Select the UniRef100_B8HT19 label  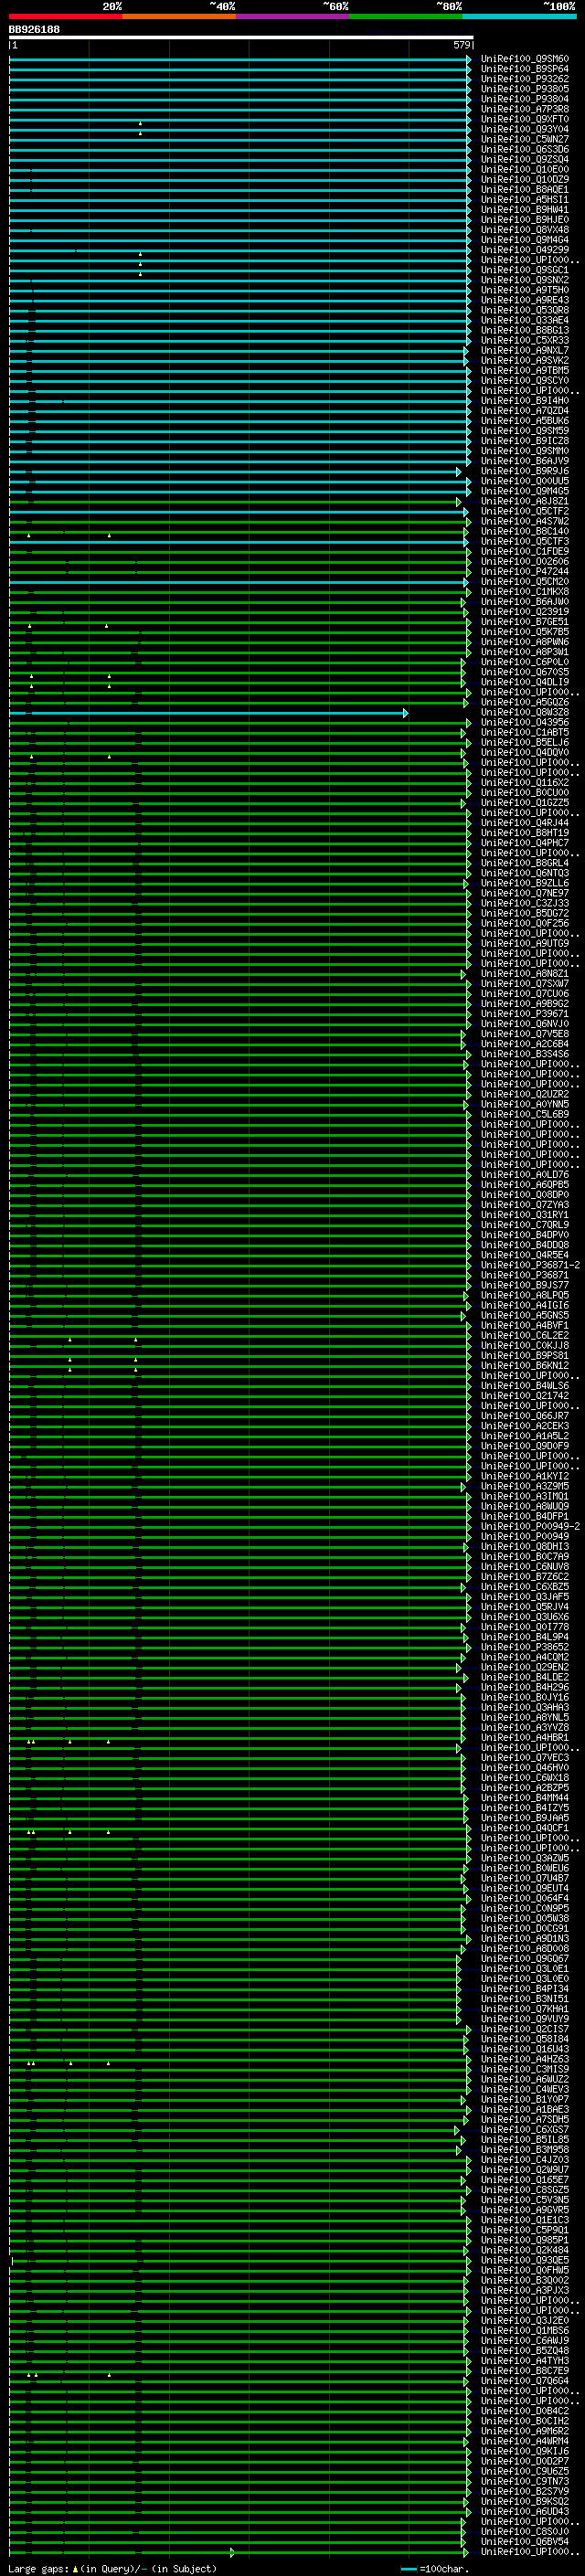click(x=524, y=833)
